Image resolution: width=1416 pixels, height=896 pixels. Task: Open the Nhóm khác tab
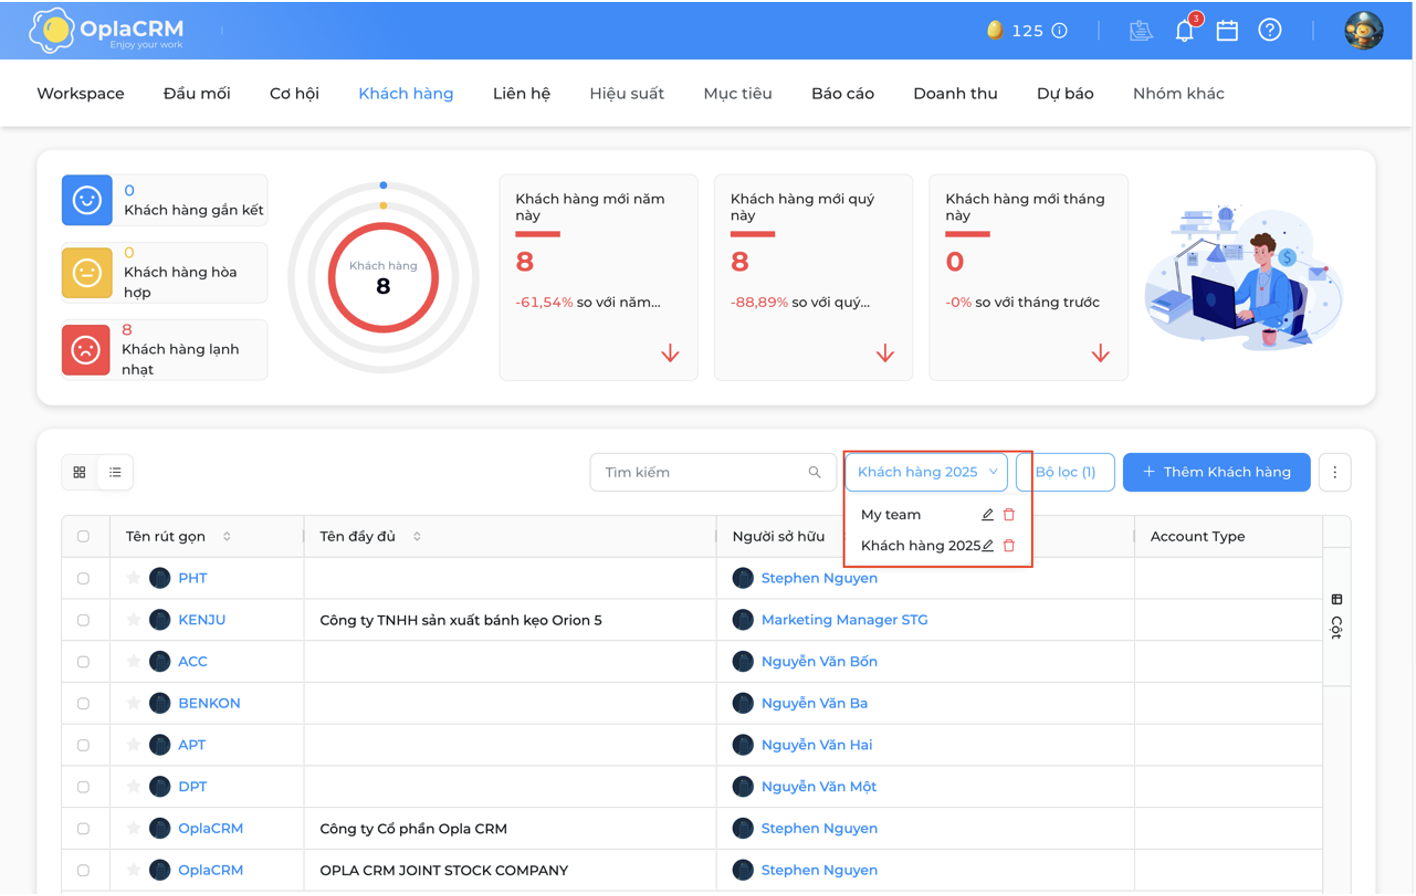1178,93
